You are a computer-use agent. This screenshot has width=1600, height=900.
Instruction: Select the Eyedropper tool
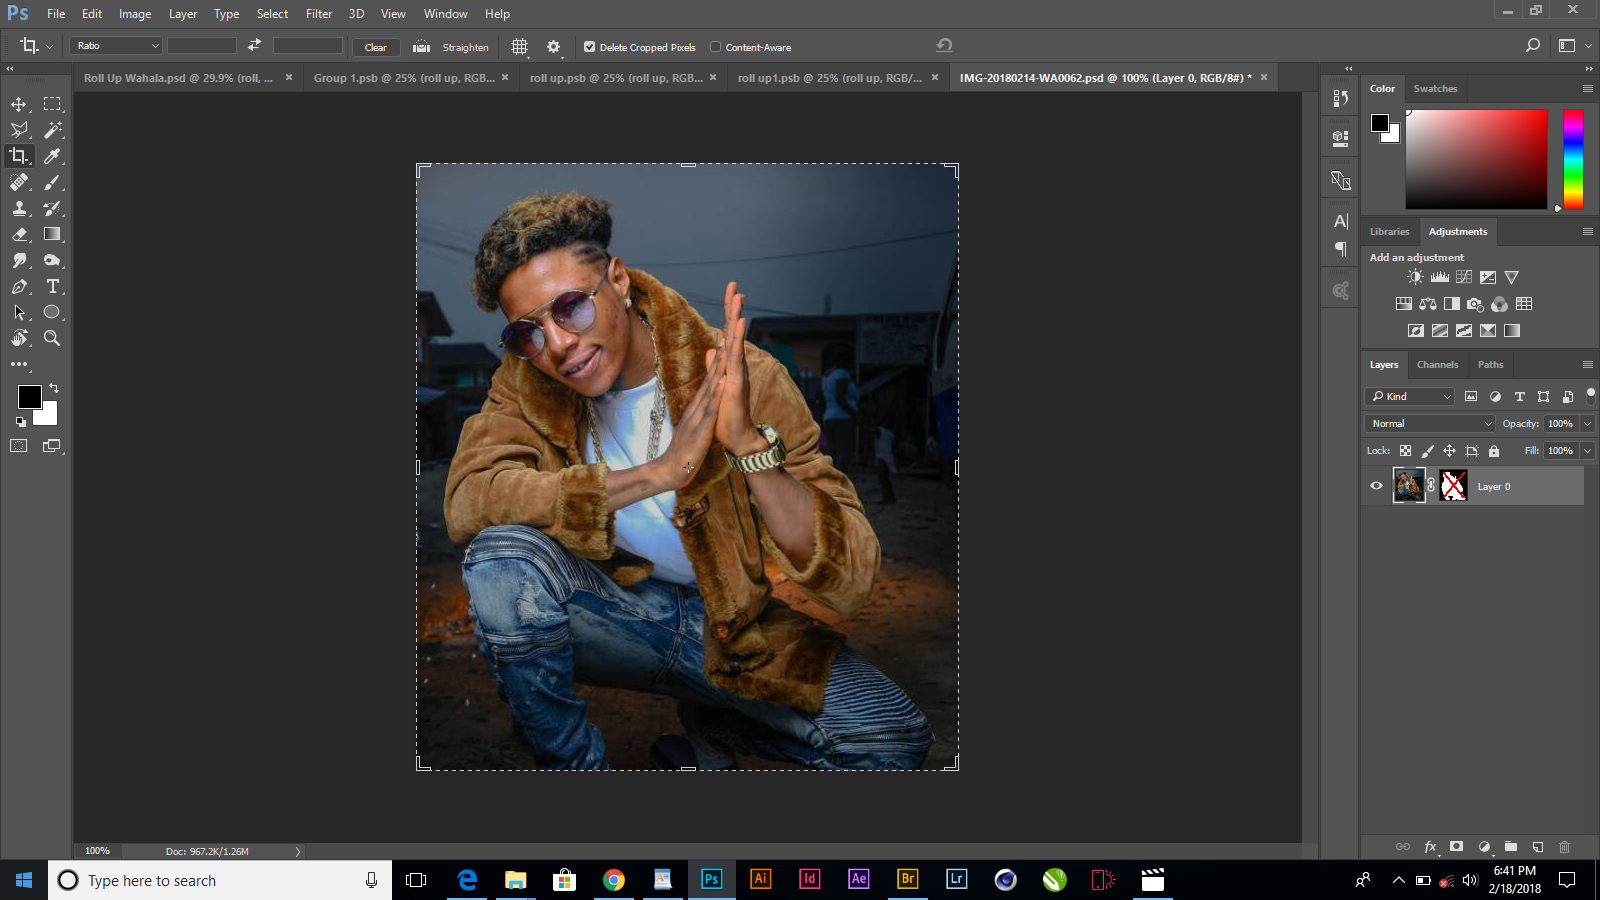coord(52,156)
